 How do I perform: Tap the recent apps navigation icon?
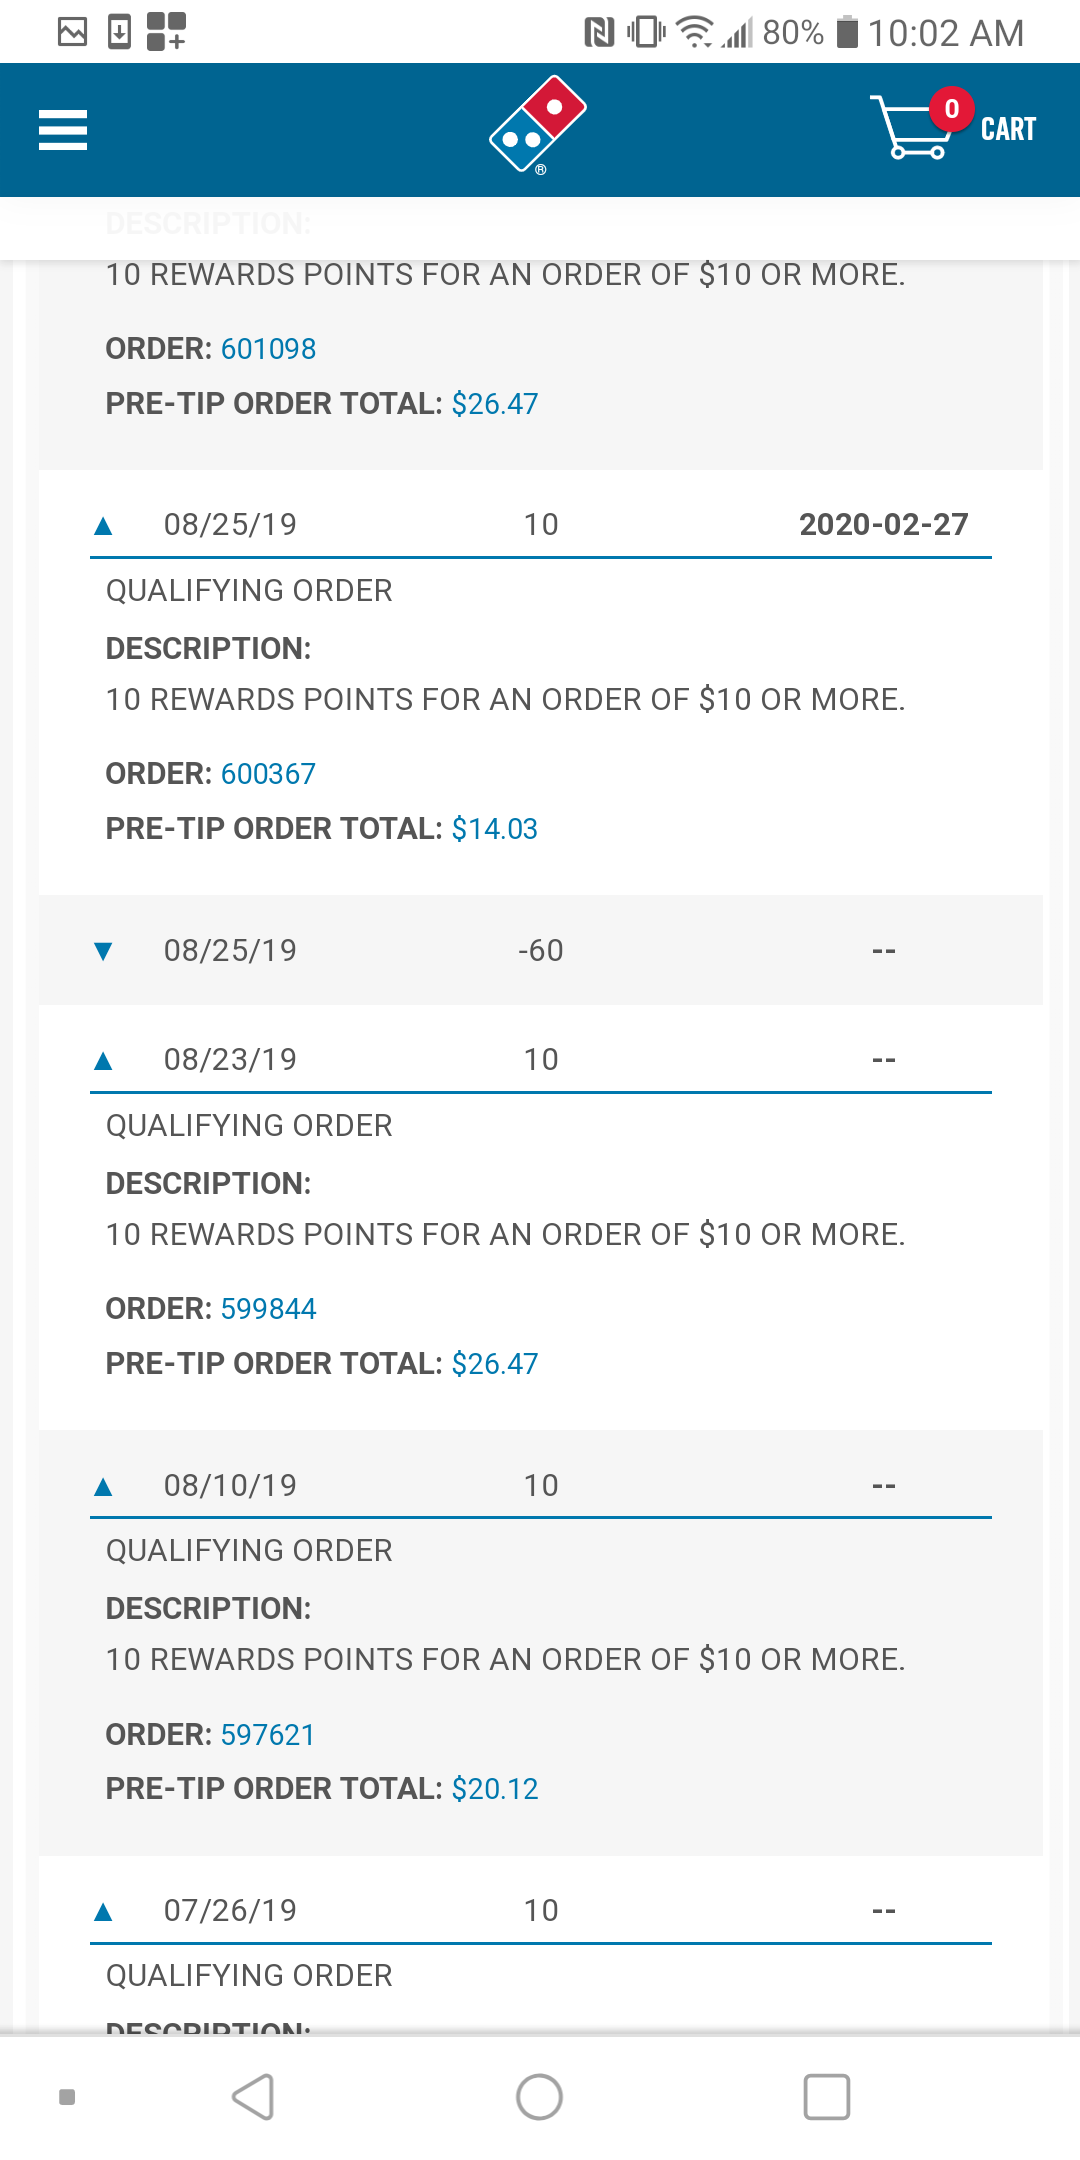click(824, 2096)
